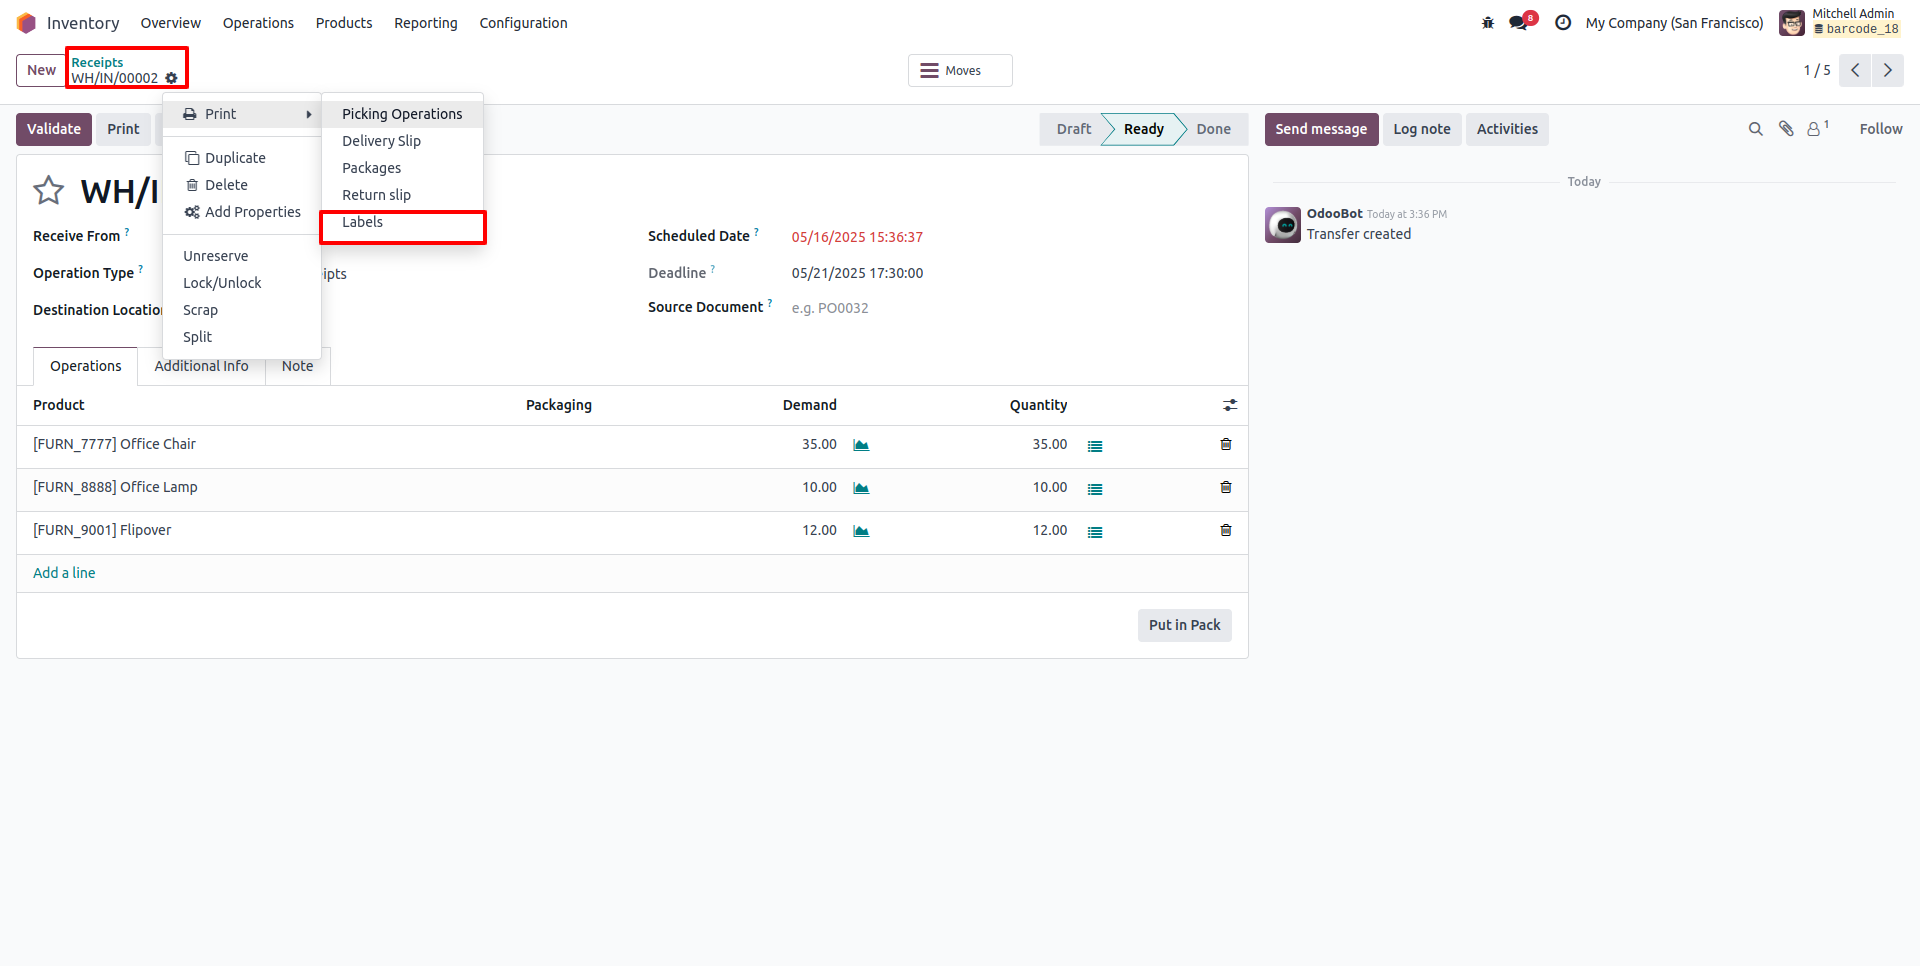
Task: Select Add Properties from the menu
Action: (x=242, y=212)
